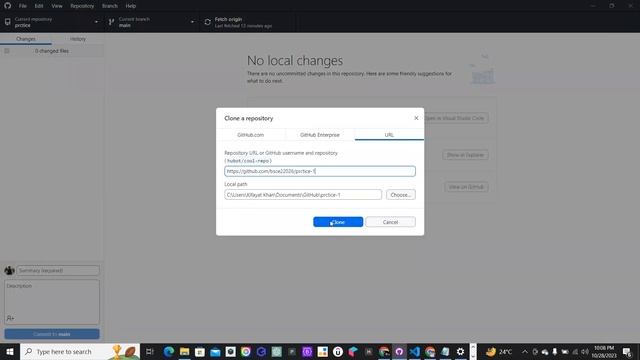This screenshot has width=640, height=360.
Task: Close the Clone a repository dialog
Action: point(416,118)
